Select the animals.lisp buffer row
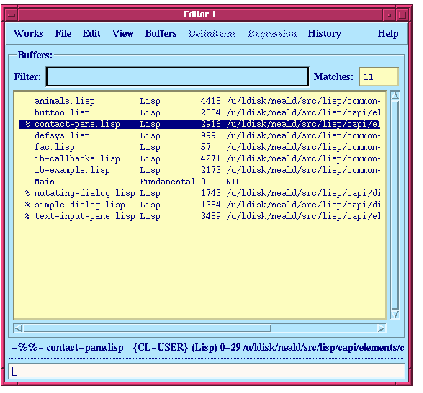 pos(199,101)
